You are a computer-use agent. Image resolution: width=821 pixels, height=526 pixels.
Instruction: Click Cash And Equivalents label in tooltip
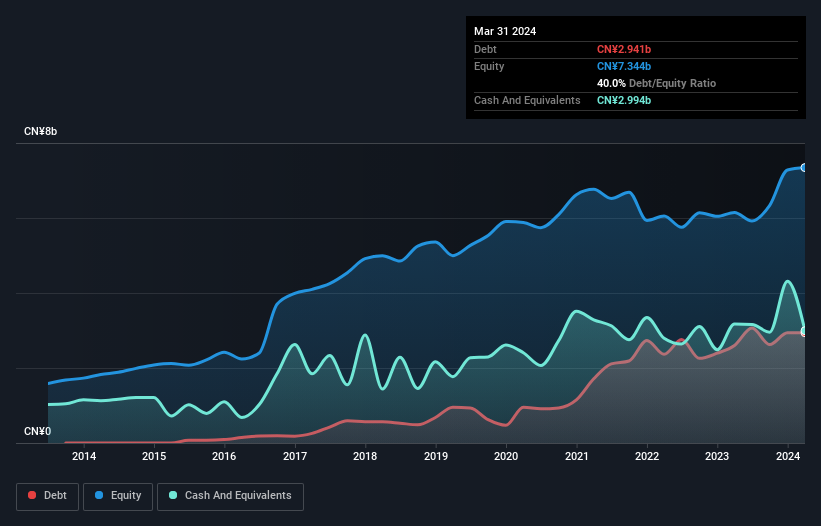click(x=527, y=100)
